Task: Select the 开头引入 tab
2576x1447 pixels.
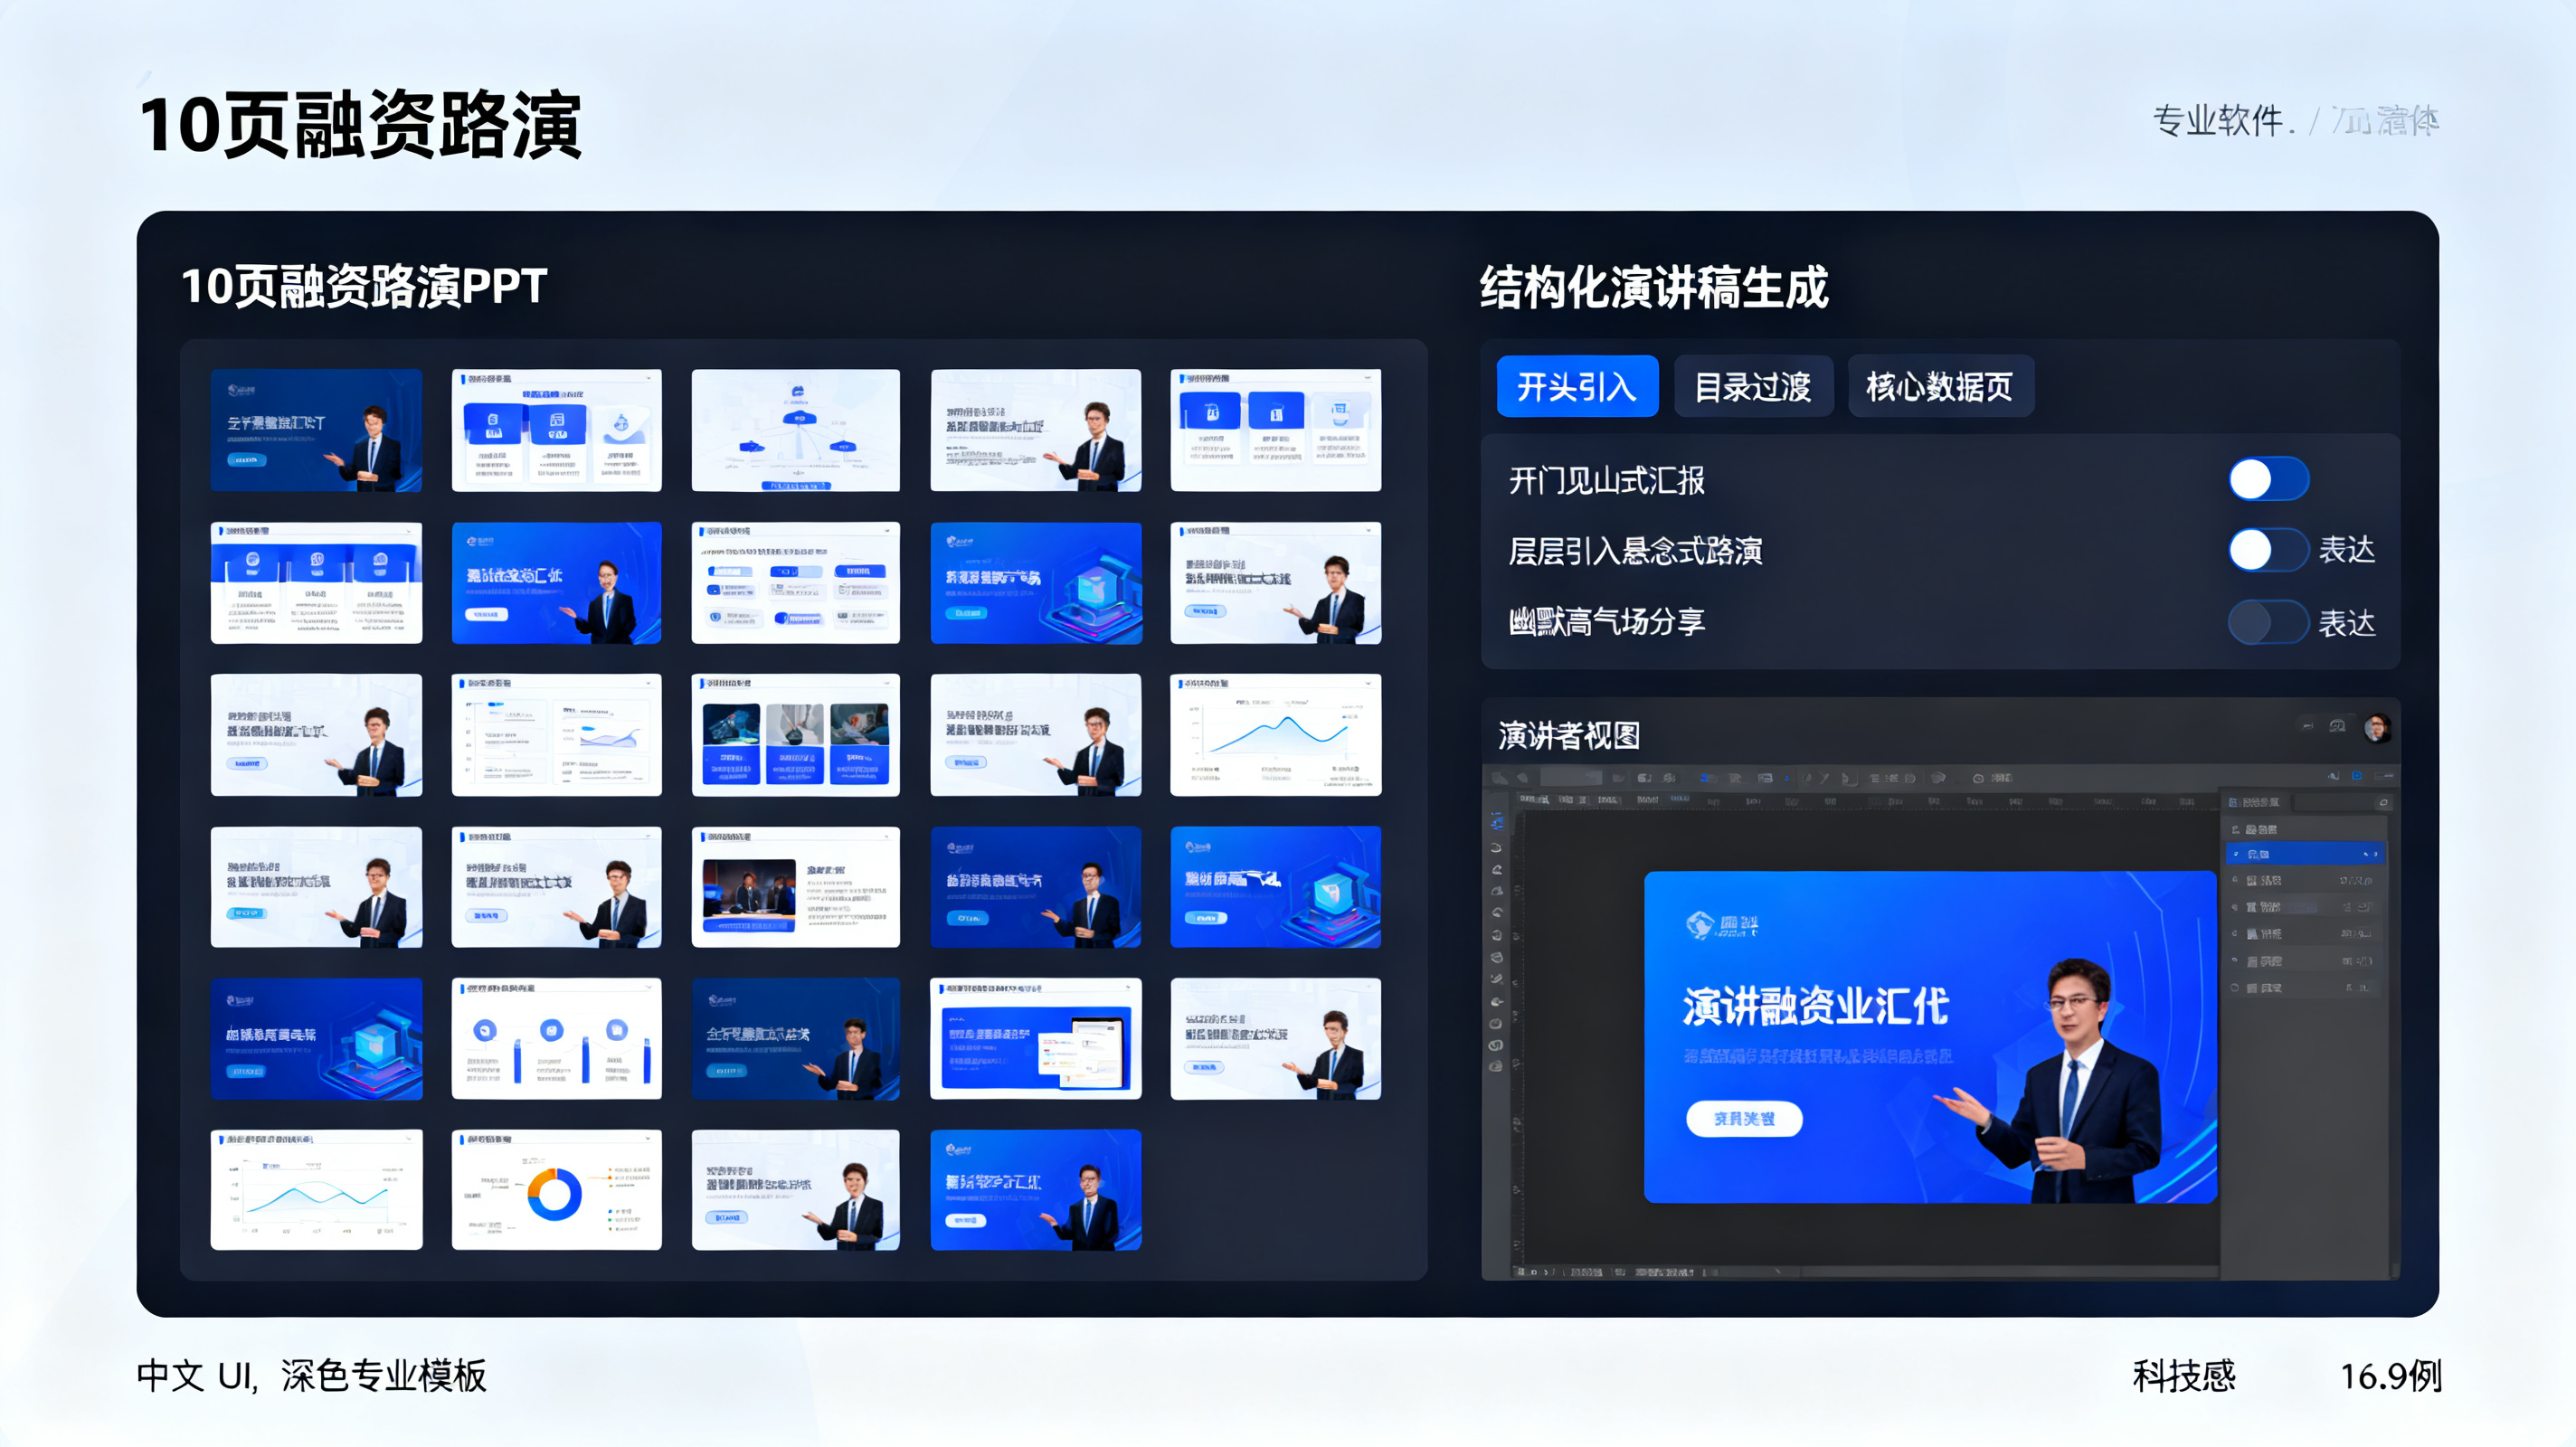Action: click(1577, 386)
